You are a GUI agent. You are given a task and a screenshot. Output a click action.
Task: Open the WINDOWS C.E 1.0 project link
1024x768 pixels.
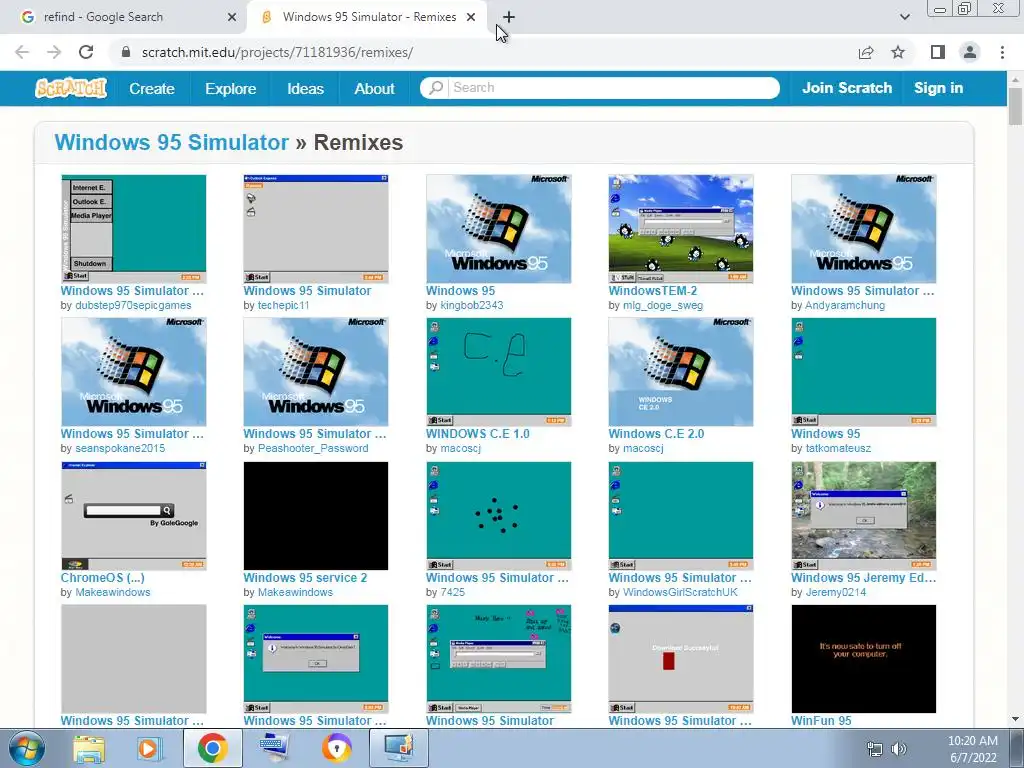point(477,434)
